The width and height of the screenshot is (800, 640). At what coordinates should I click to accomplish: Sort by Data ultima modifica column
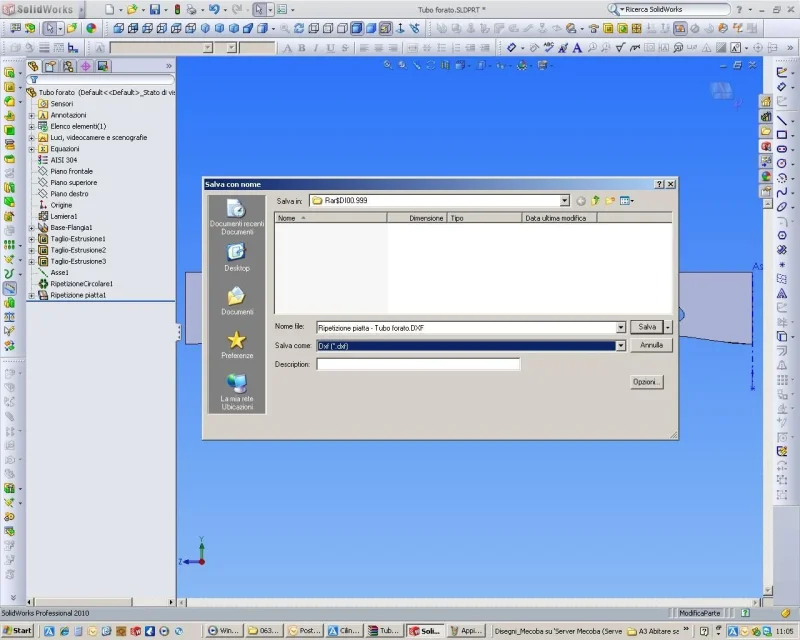(x=559, y=218)
